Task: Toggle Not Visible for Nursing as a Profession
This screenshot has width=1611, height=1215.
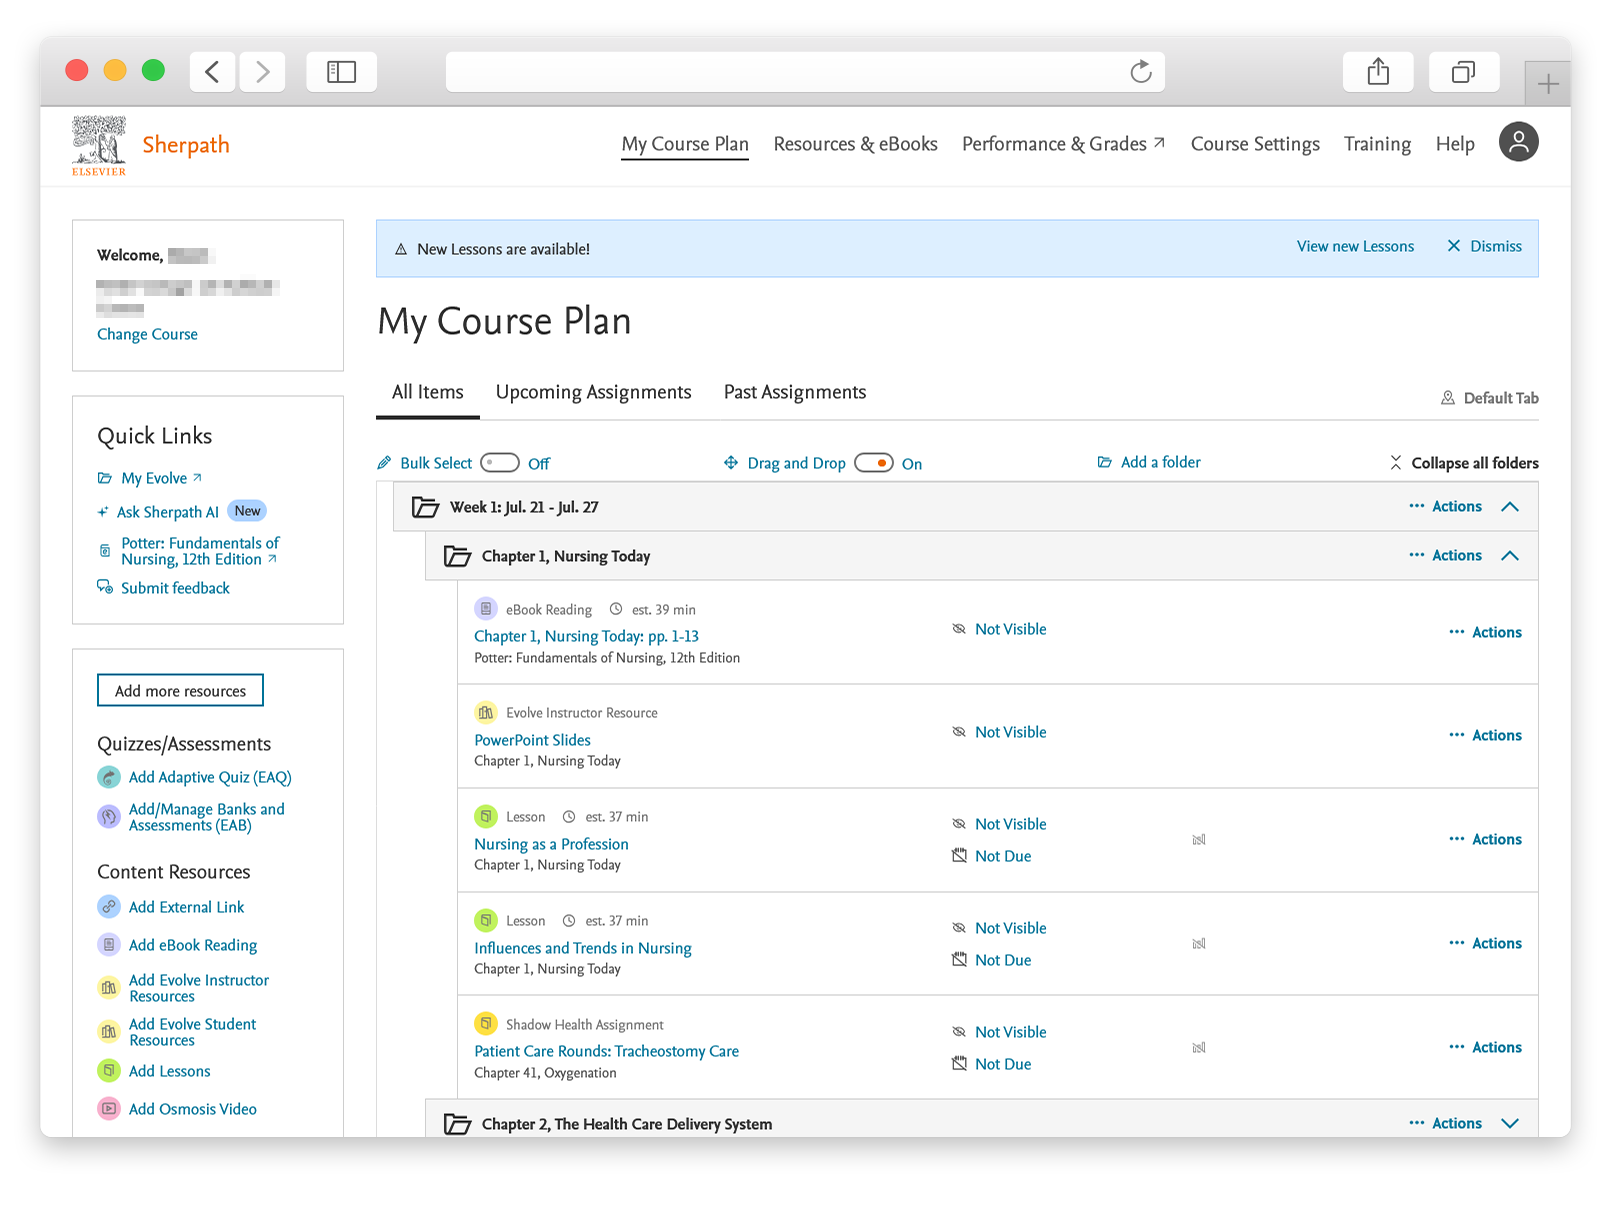Action: coord(999,824)
